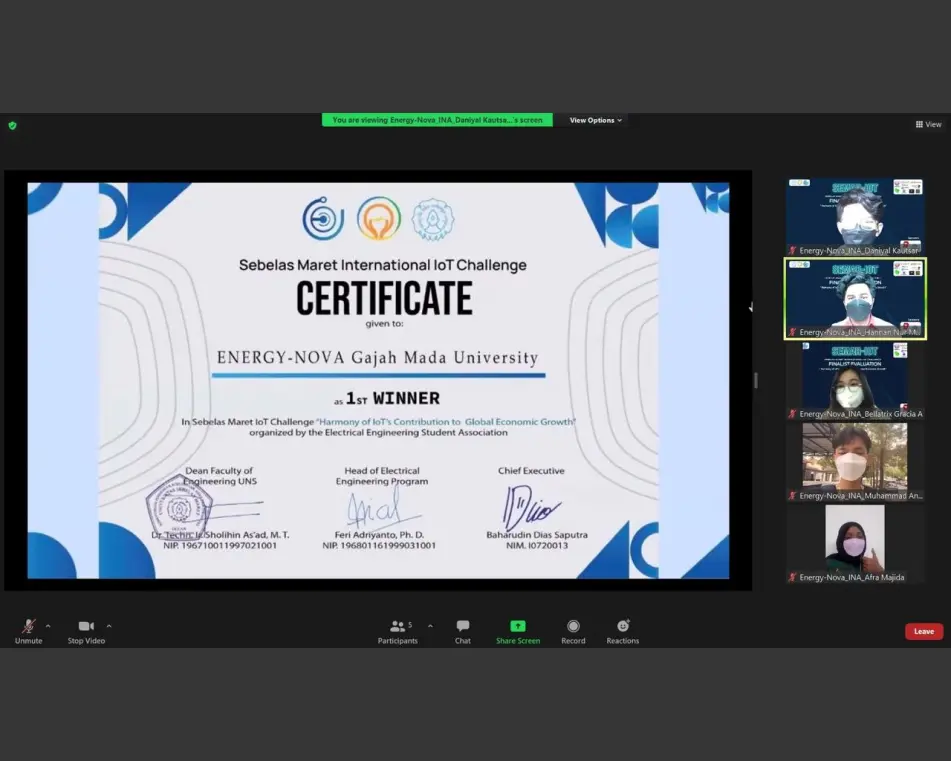951x761 pixels.
Task: Click the name label "Energy-Nova_INA_Afra Majida"
Action: click(852, 578)
